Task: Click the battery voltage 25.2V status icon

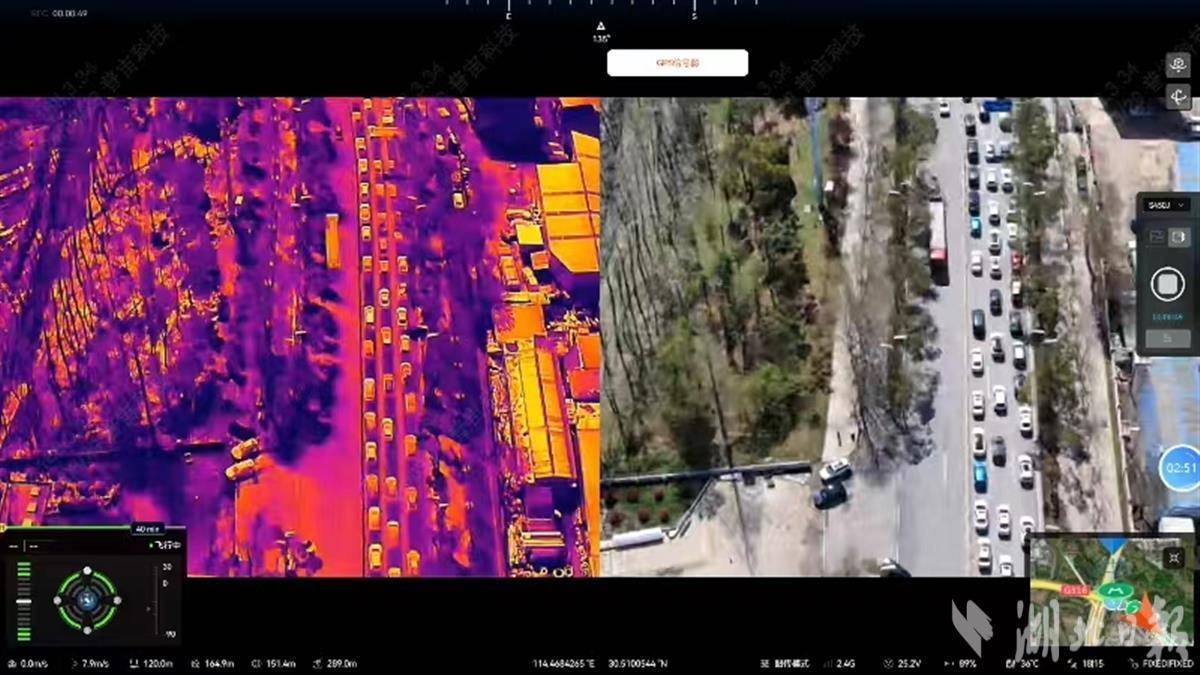Action: click(887, 664)
